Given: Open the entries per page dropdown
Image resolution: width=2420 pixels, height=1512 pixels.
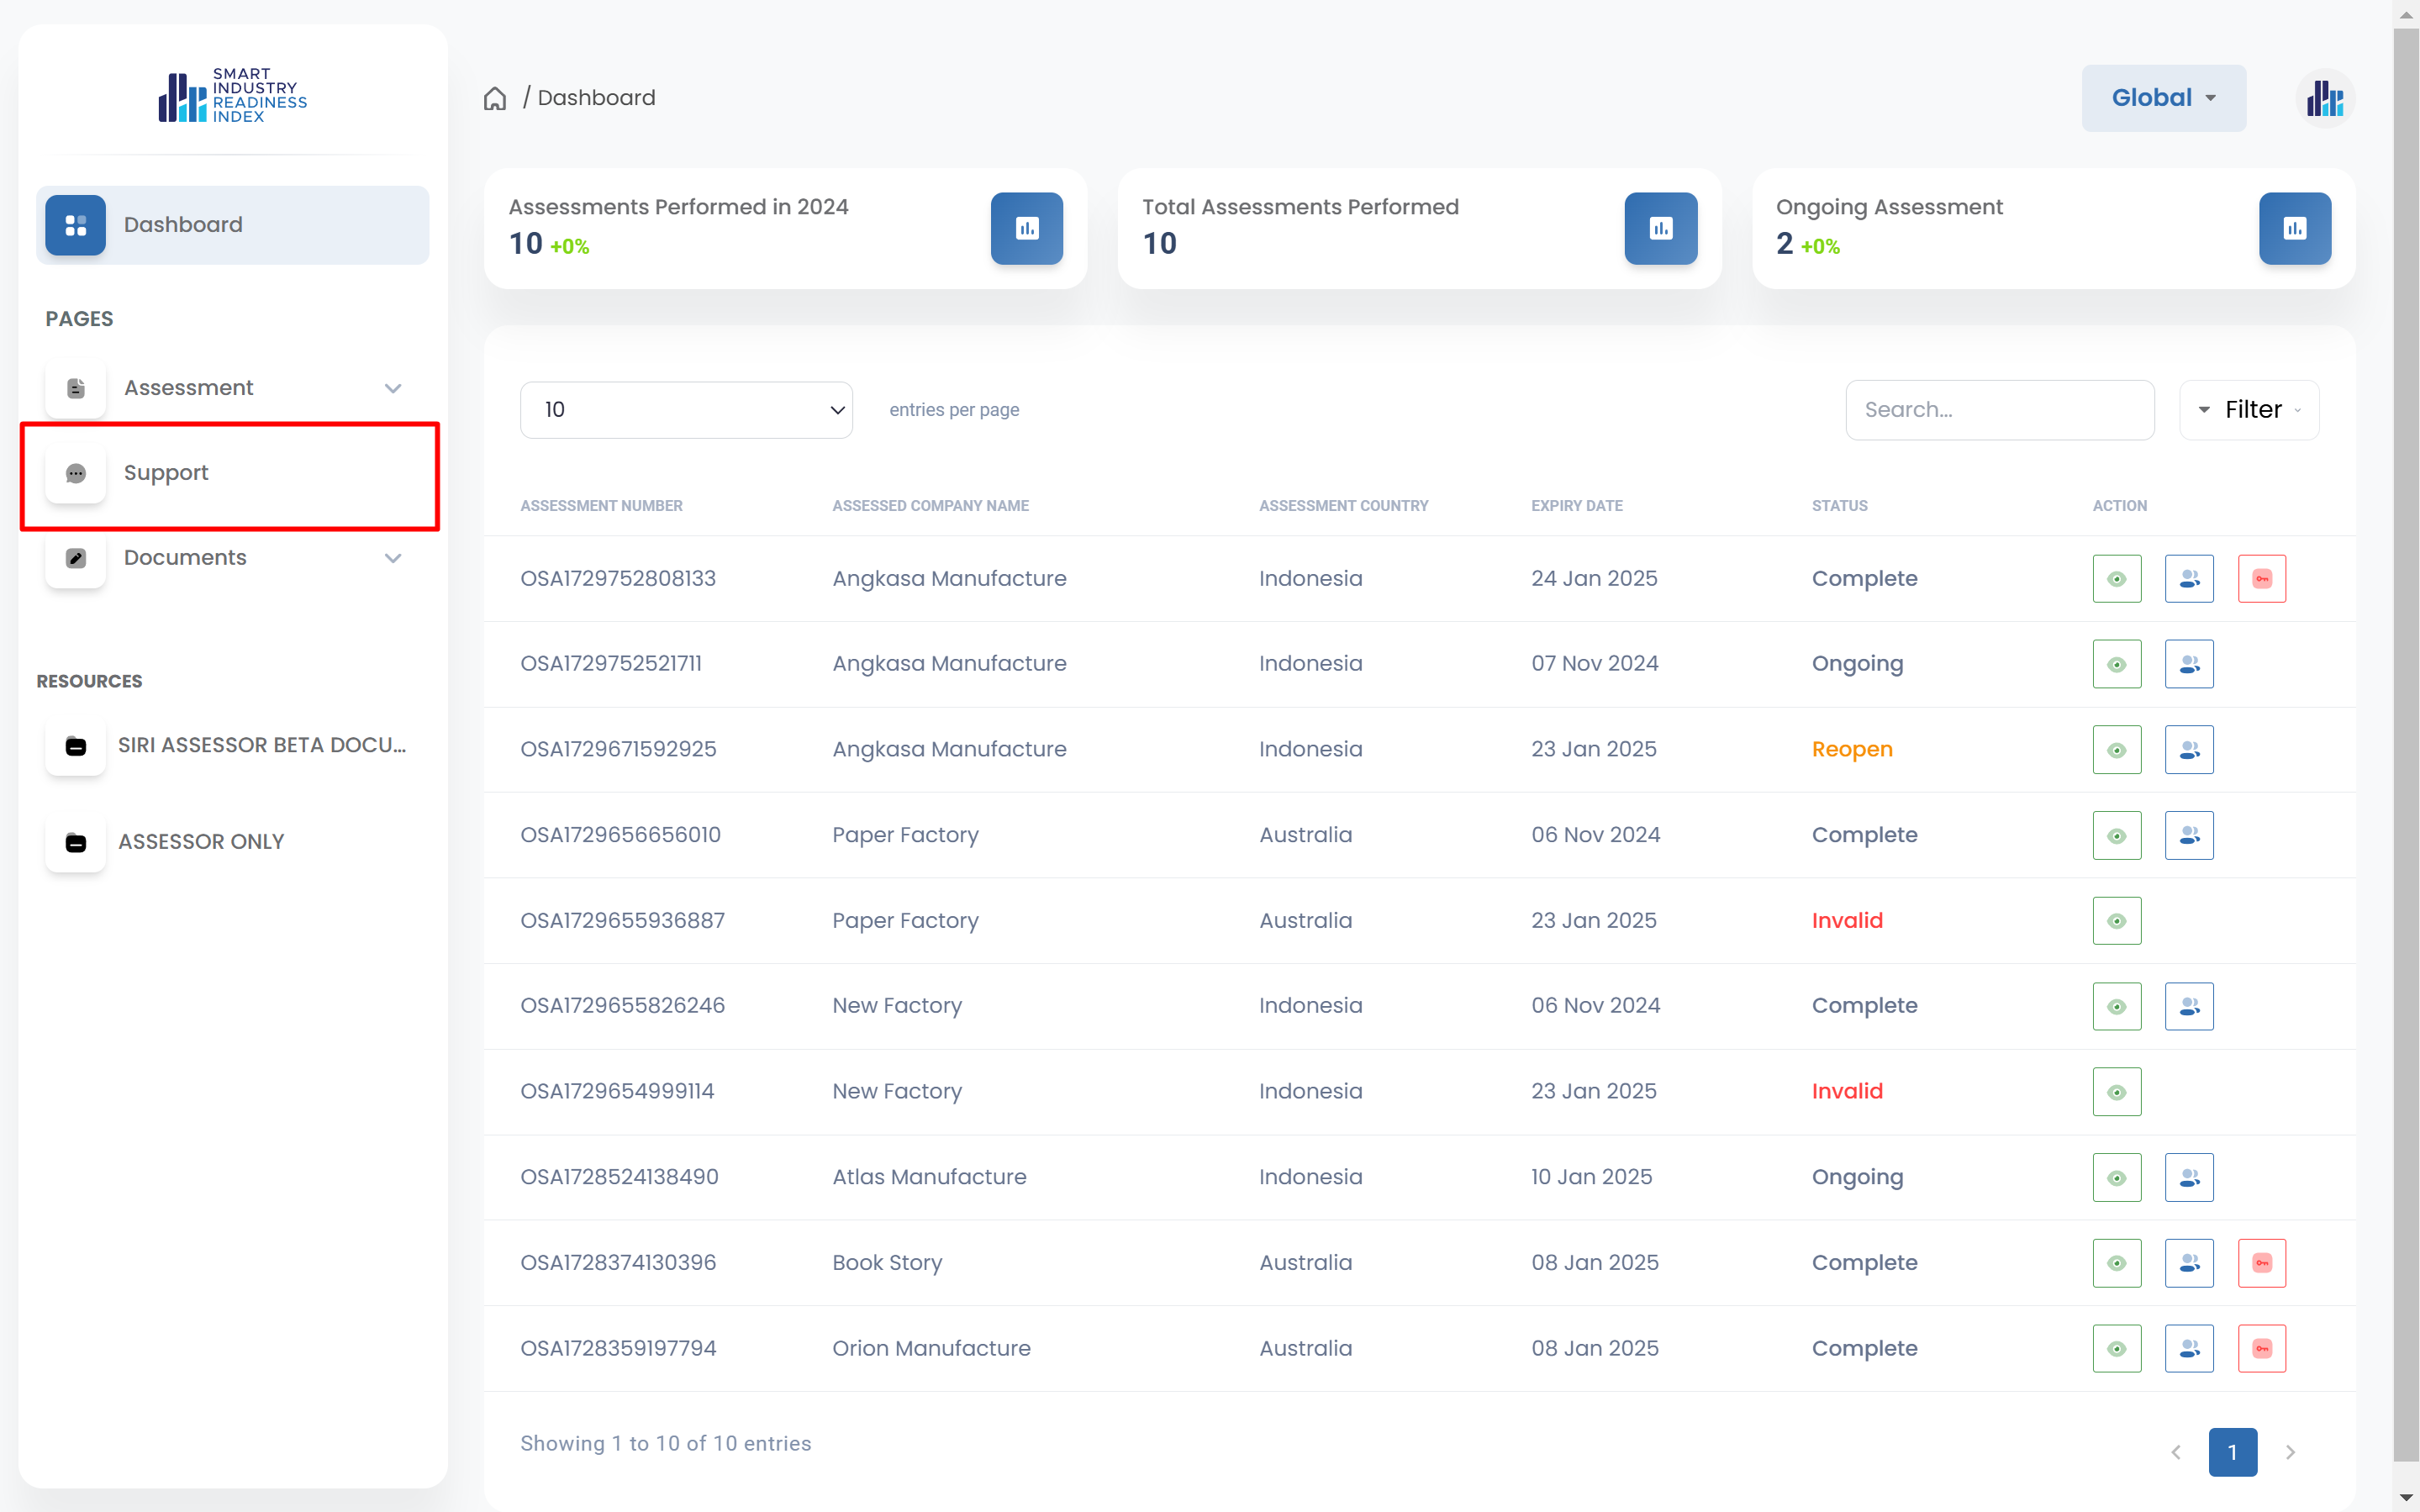Looking at the screenshot, I should tap(686, 410).
